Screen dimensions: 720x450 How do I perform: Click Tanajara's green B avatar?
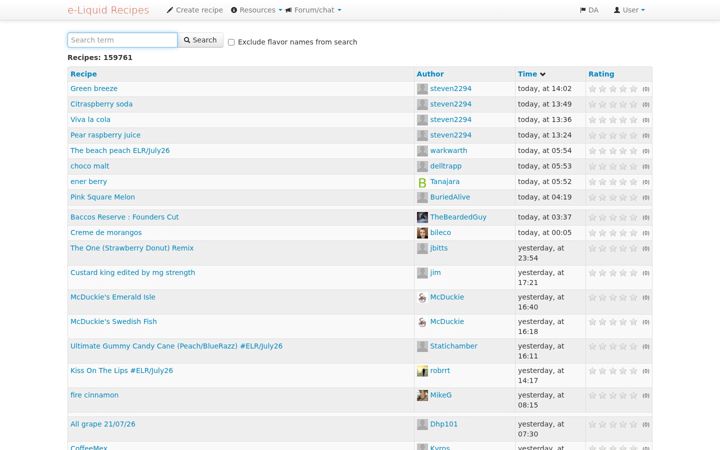422,182
